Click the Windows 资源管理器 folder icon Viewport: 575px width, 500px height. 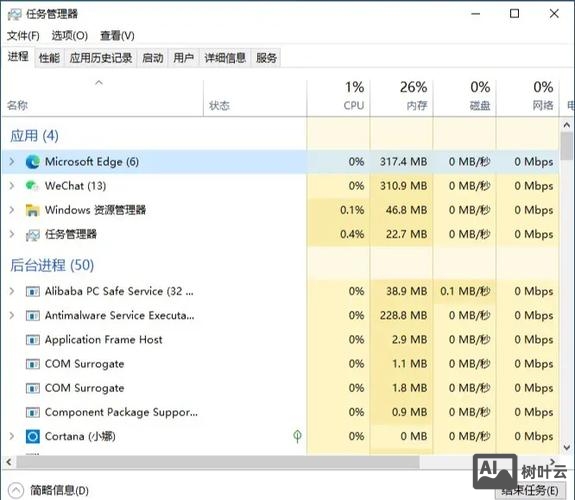point(33,210)
